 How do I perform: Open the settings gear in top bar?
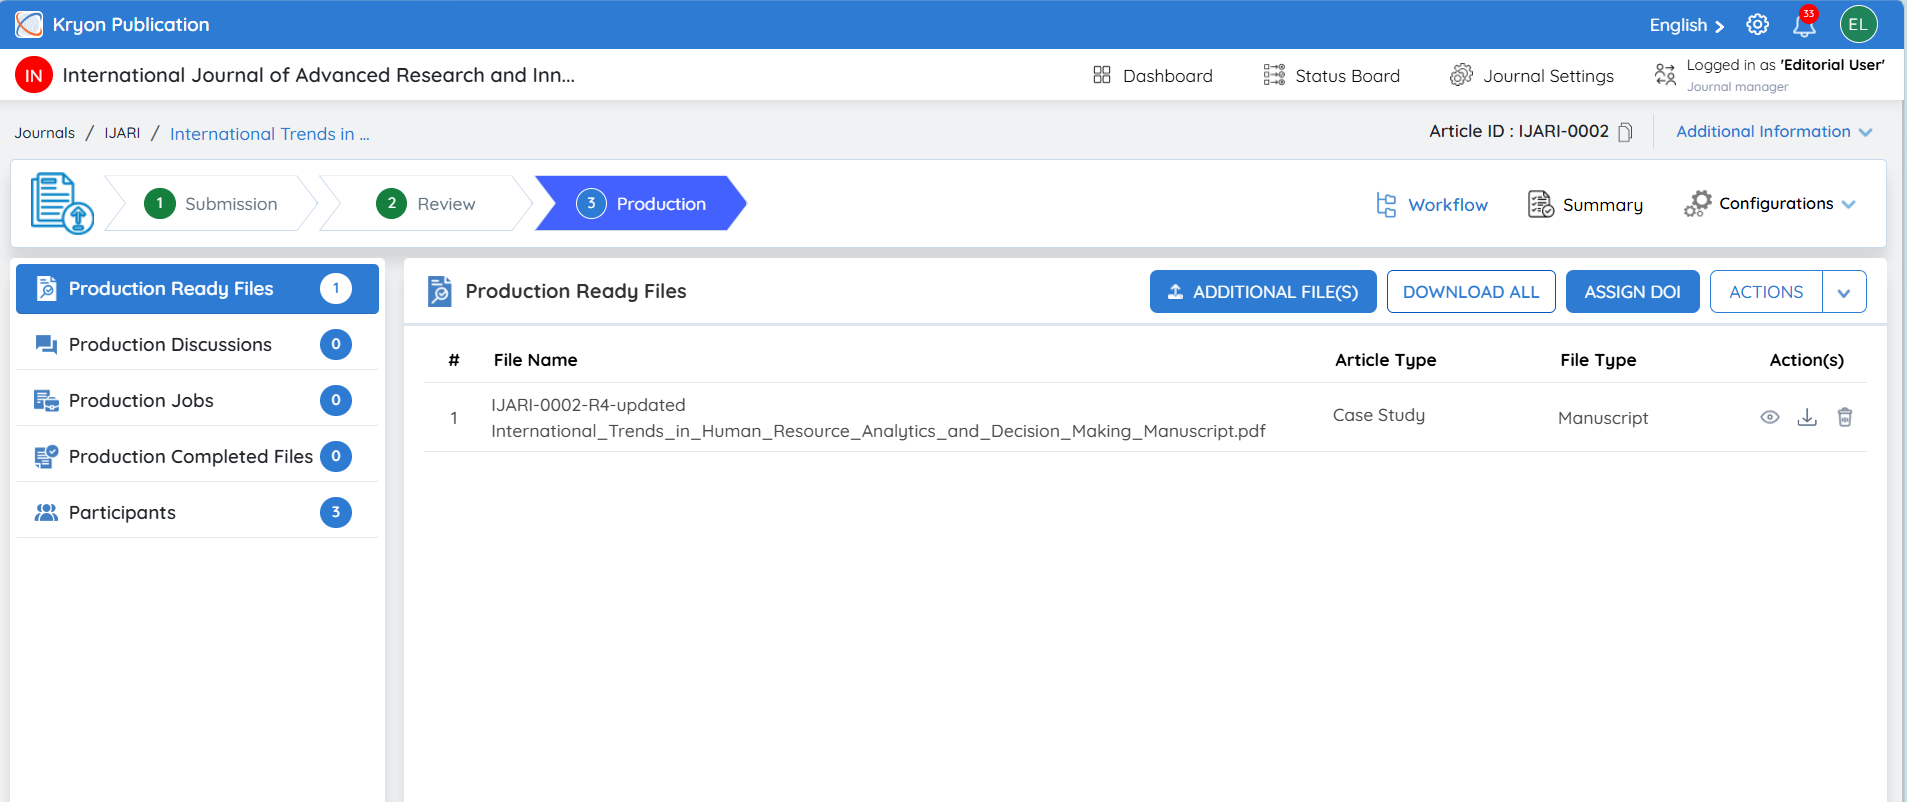[1757, 25]
